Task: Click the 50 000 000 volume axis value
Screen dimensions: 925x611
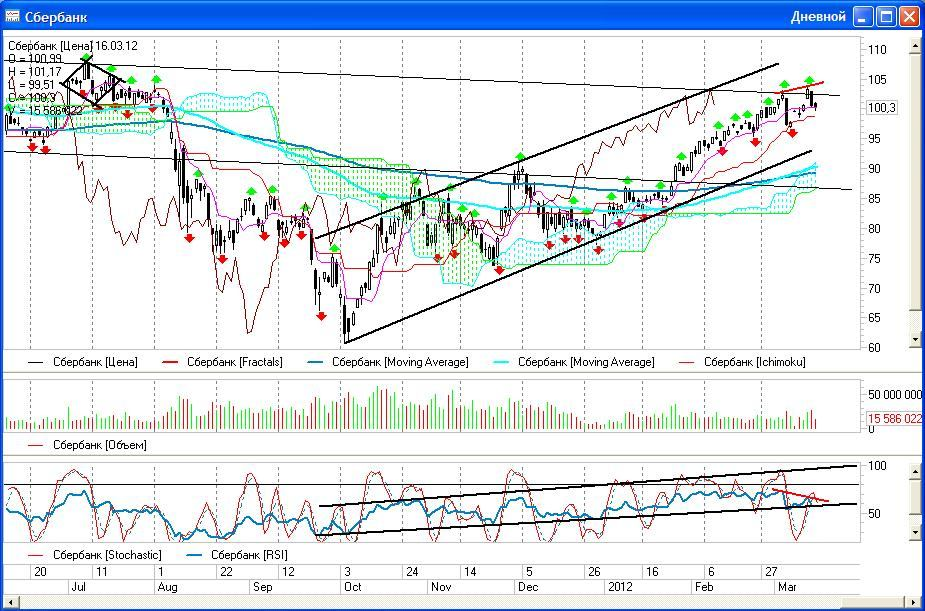Action: pyautogui.click(x=894, y=394)
